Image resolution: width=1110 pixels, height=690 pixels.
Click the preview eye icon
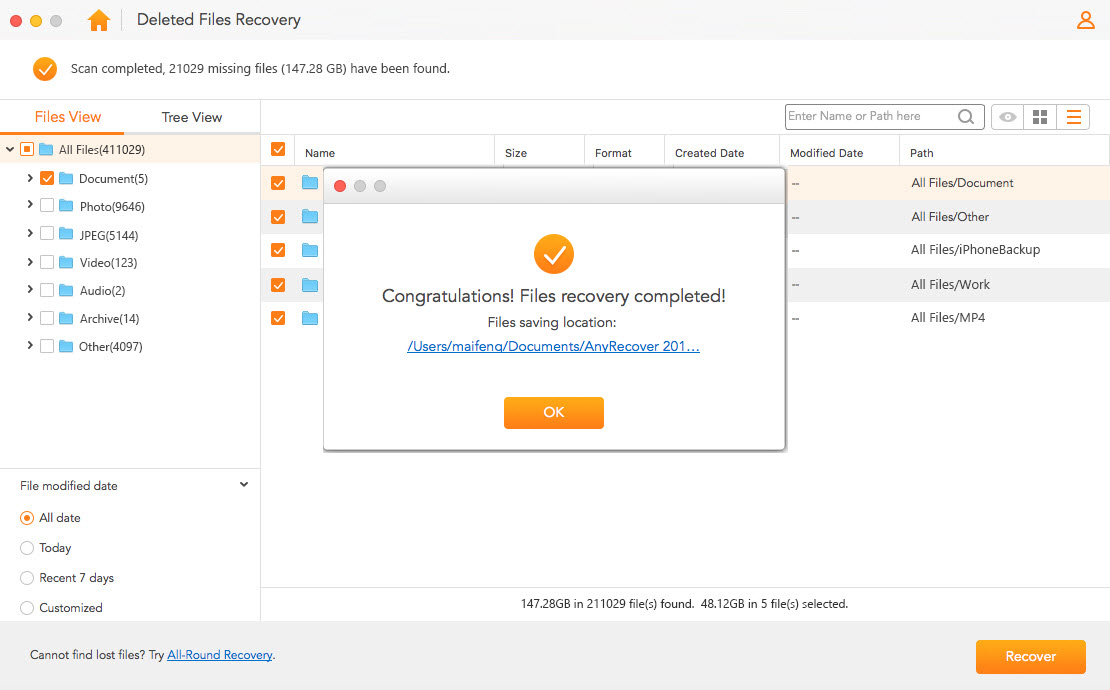pos(1007,116)
